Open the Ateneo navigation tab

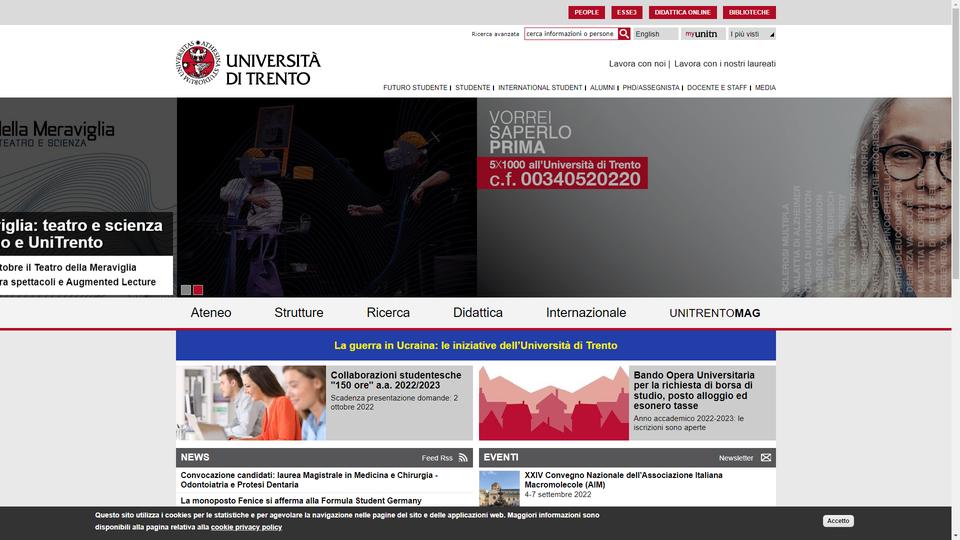(x=211, y=313)
